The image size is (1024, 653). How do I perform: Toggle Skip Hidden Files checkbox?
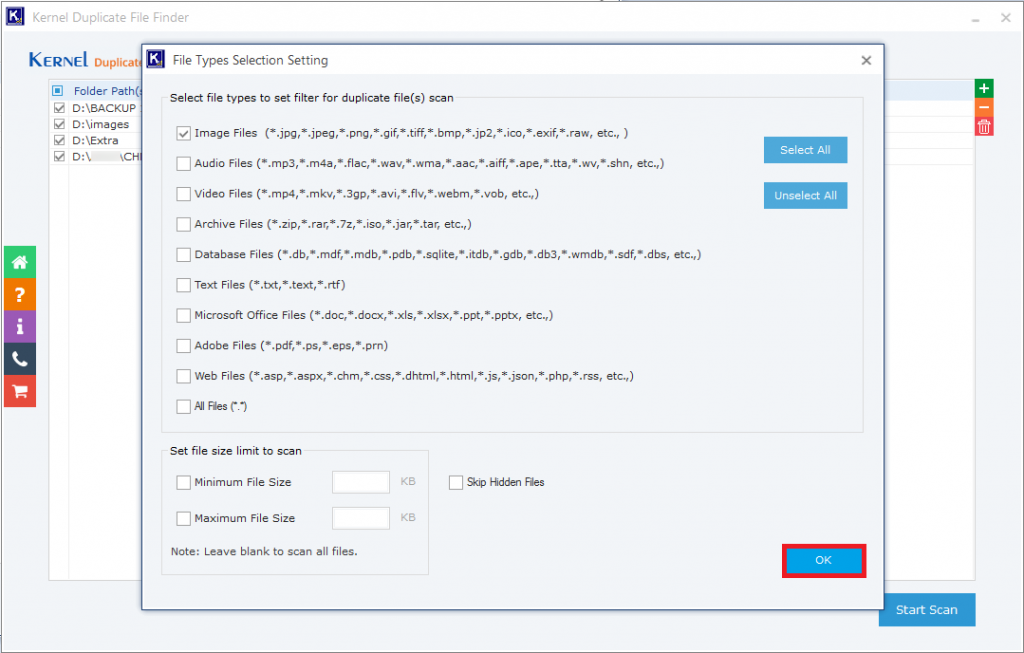pos(456,483)
